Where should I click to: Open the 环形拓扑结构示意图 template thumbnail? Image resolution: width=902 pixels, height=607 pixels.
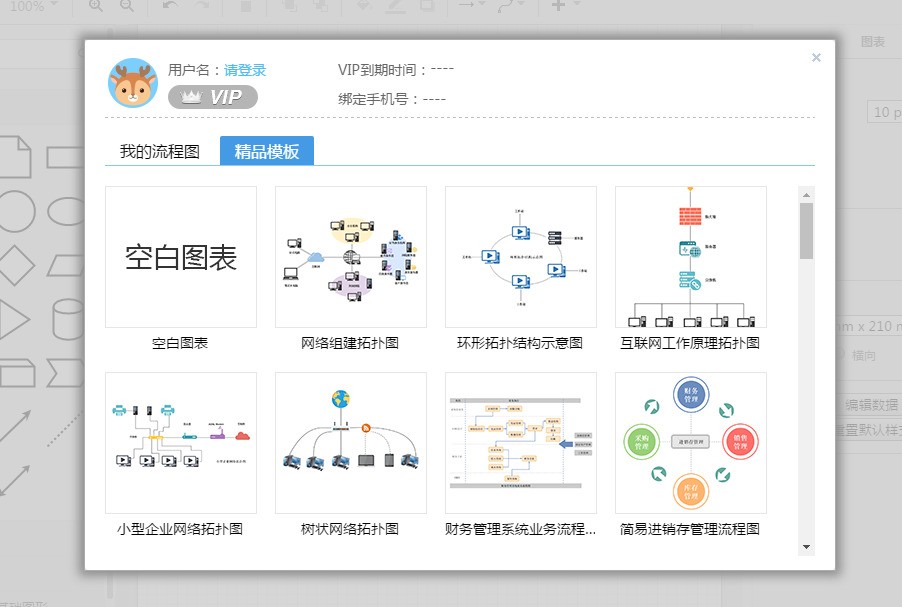coord(521,257)
